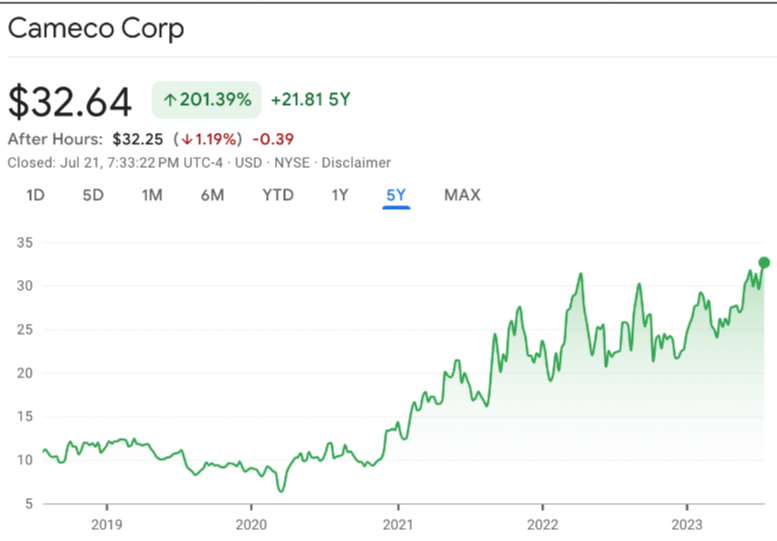
Task: Click the 10 y-axis label
Action: pyautogui.click(x=25, y=460)
